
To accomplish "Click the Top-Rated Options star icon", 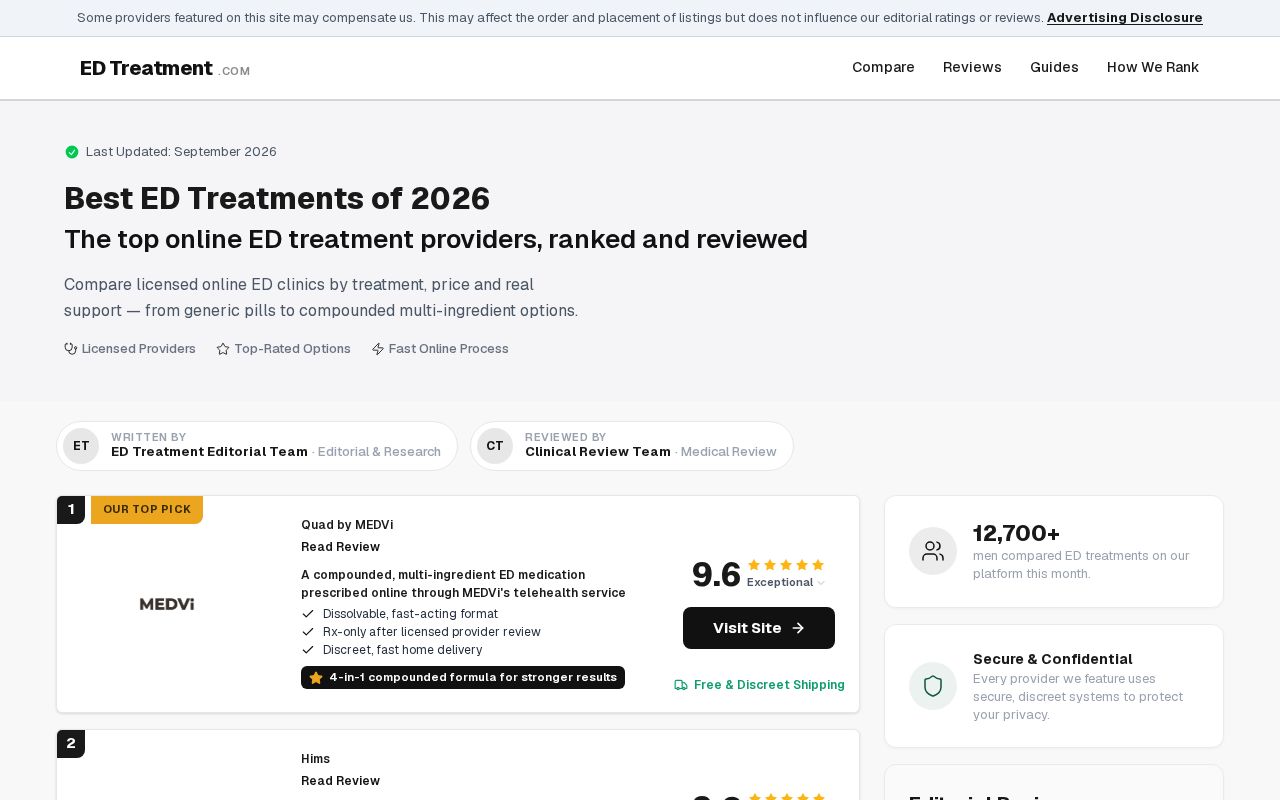I will pos(223,349).
